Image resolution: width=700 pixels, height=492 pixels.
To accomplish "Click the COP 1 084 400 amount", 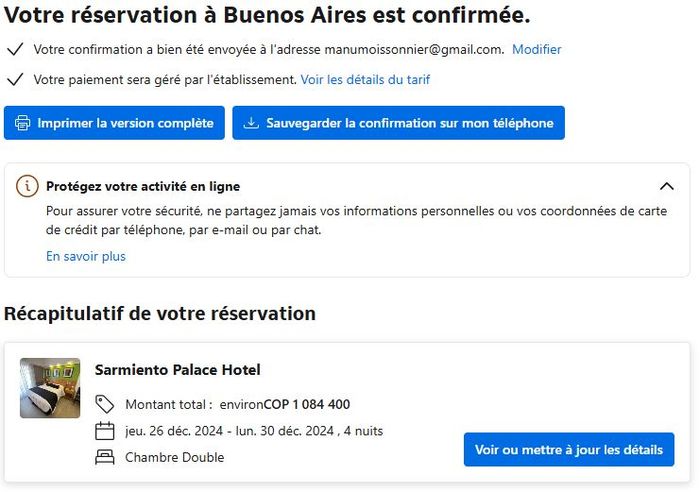I will (307, 404).
